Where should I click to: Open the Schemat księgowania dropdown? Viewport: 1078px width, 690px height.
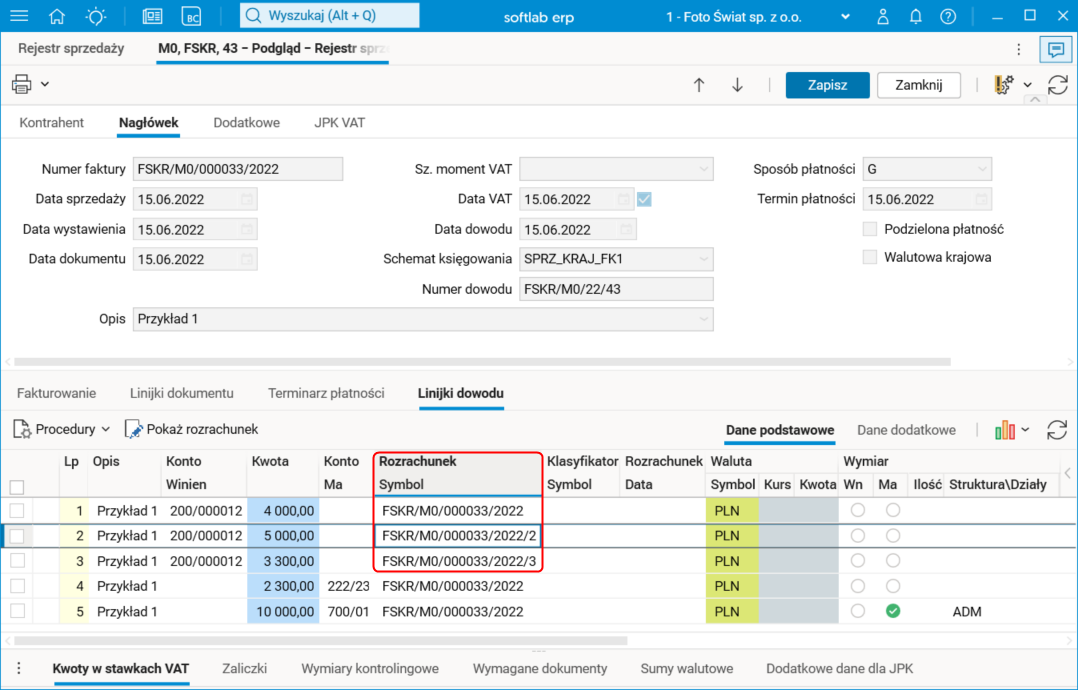[703, 259]
